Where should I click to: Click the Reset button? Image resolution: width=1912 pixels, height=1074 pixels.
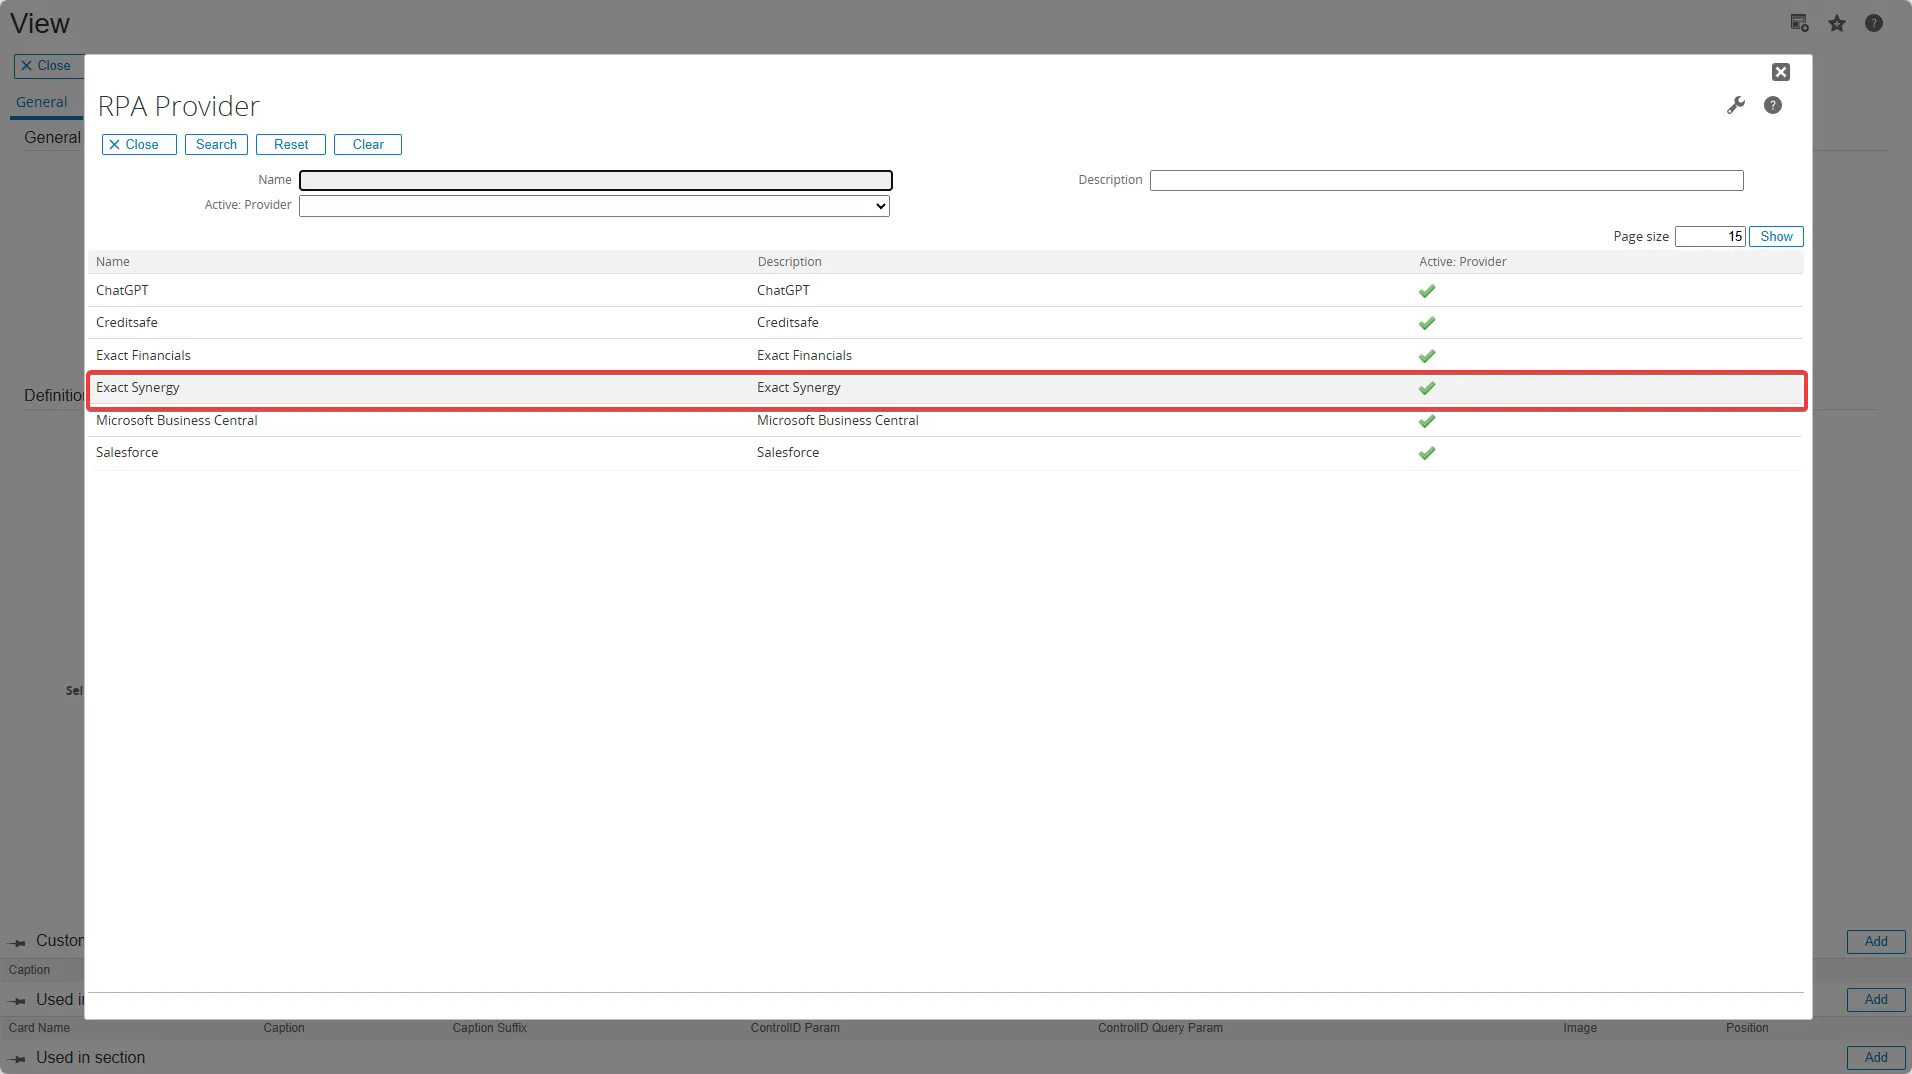point(291,145)
